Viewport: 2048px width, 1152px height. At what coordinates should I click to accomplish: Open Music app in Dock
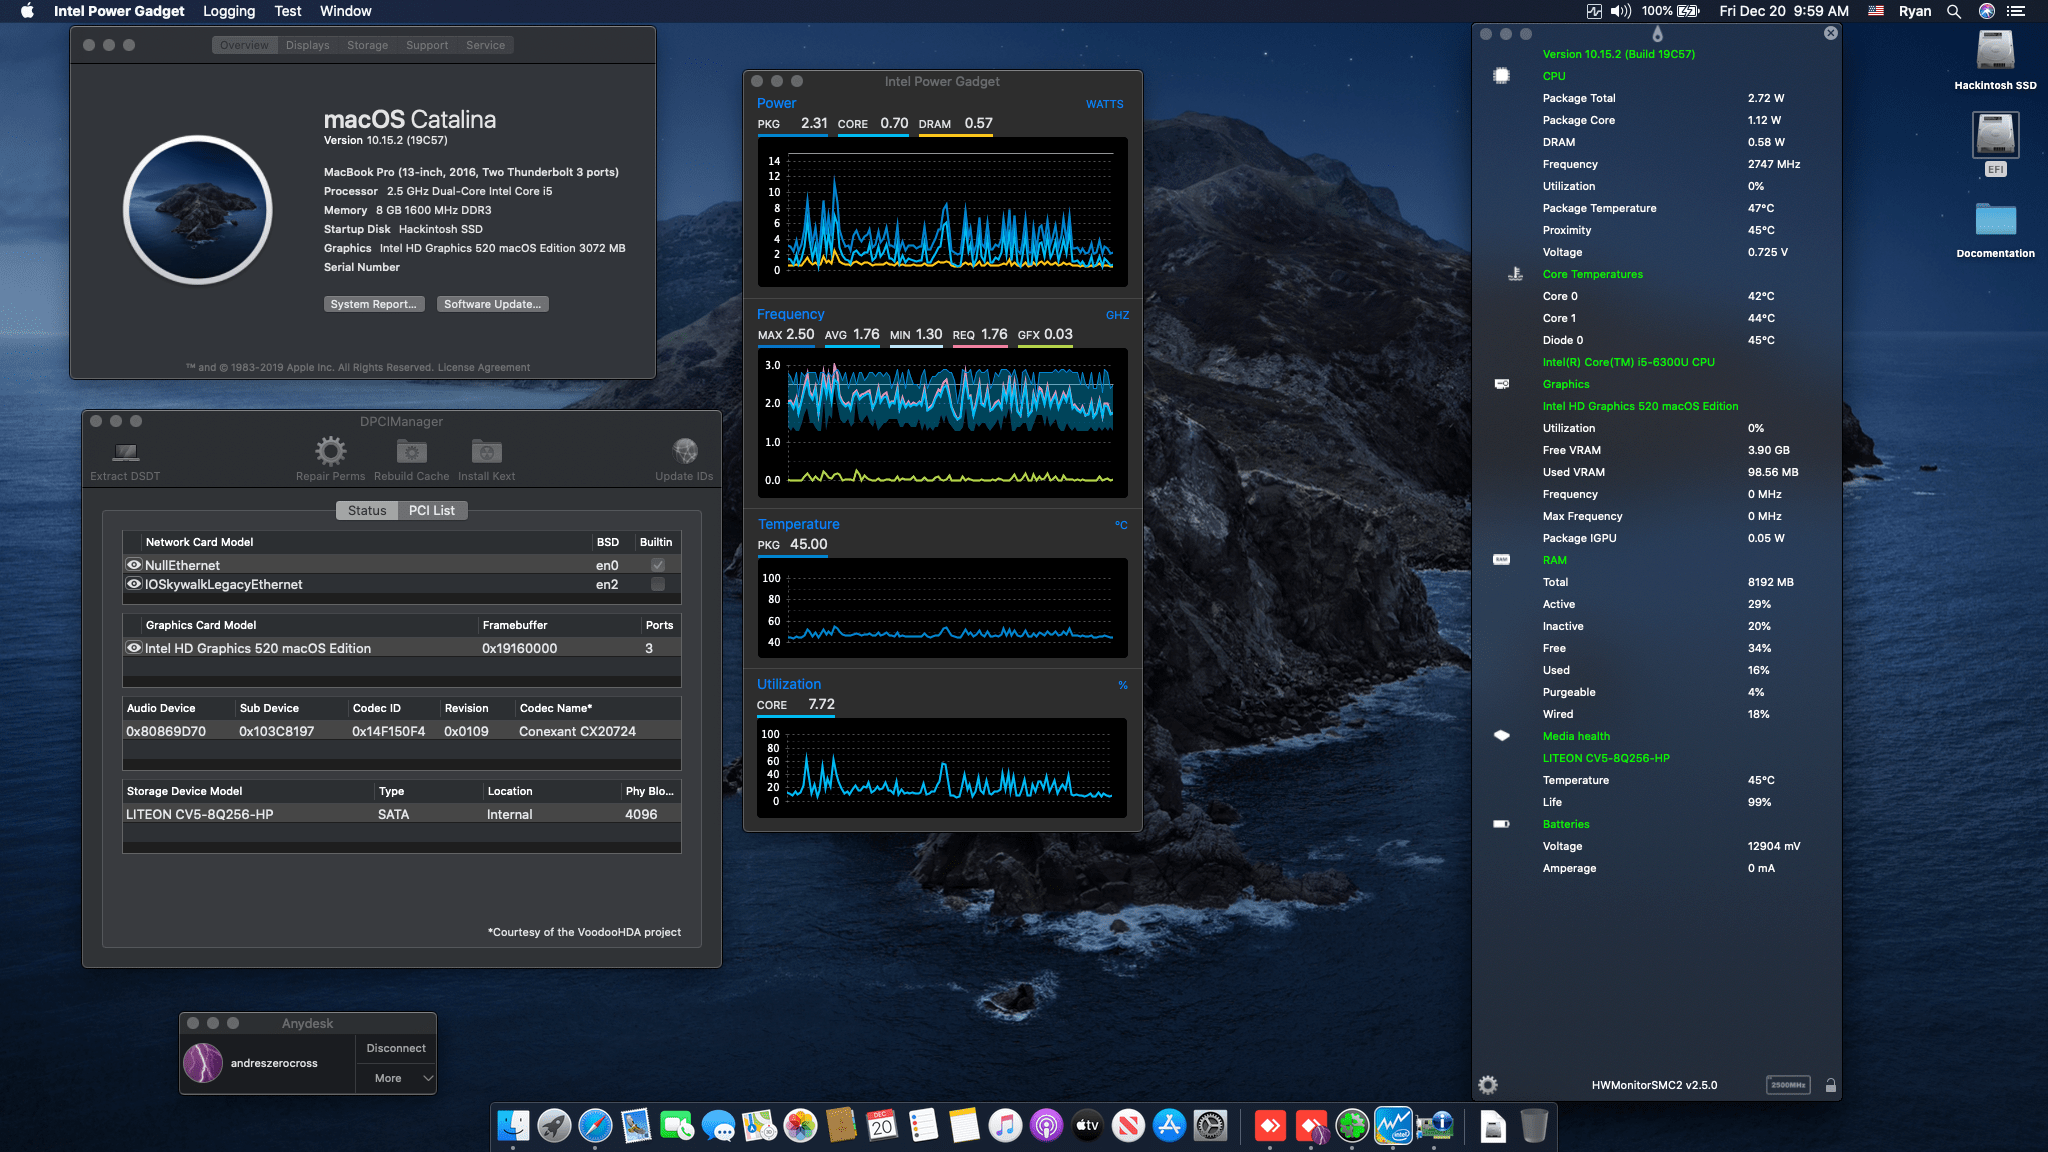pyautogui.click(x=1005, y=1126)
